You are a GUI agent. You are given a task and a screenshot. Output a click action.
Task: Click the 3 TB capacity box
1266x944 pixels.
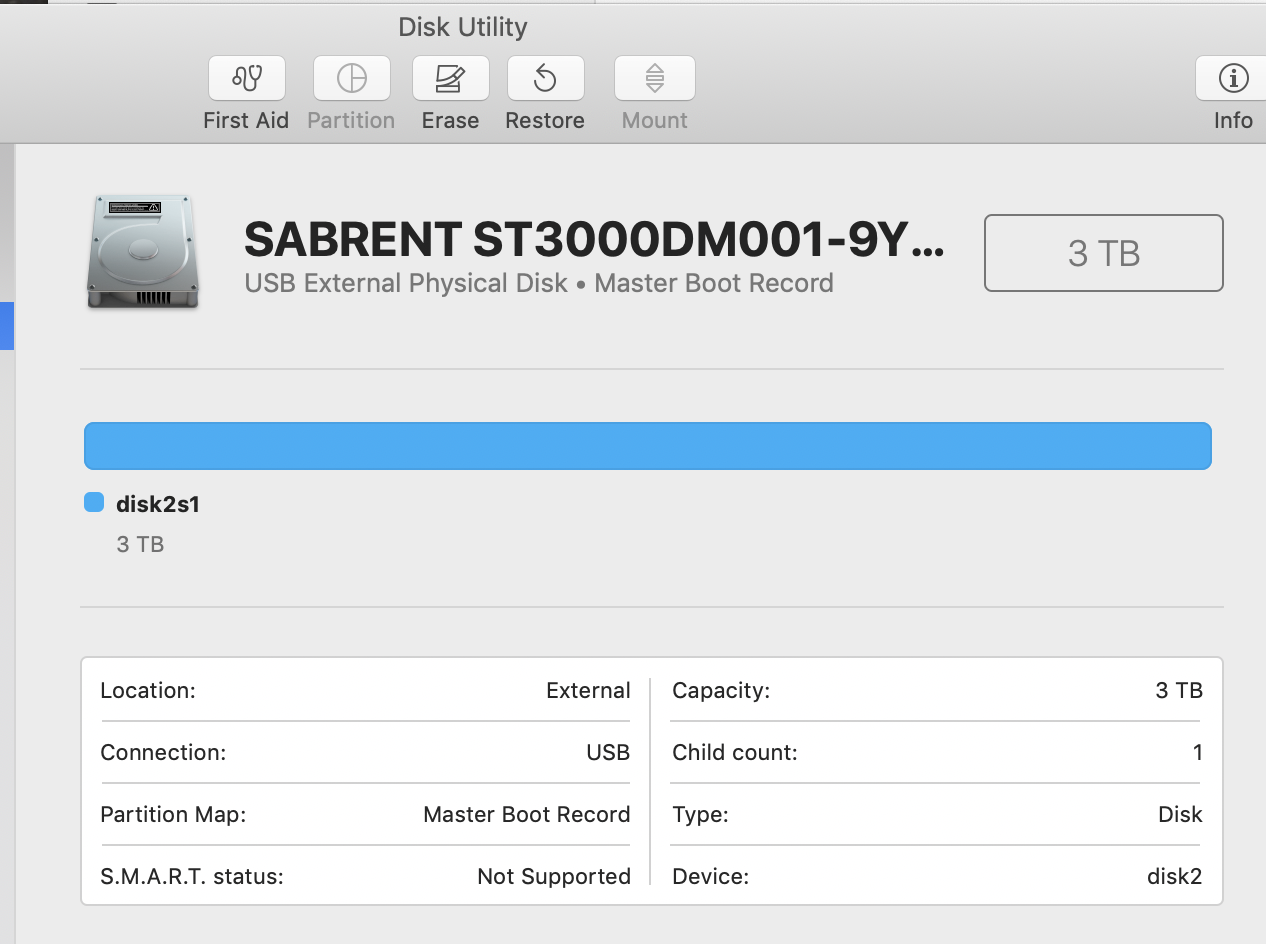tap(1104, 253)
